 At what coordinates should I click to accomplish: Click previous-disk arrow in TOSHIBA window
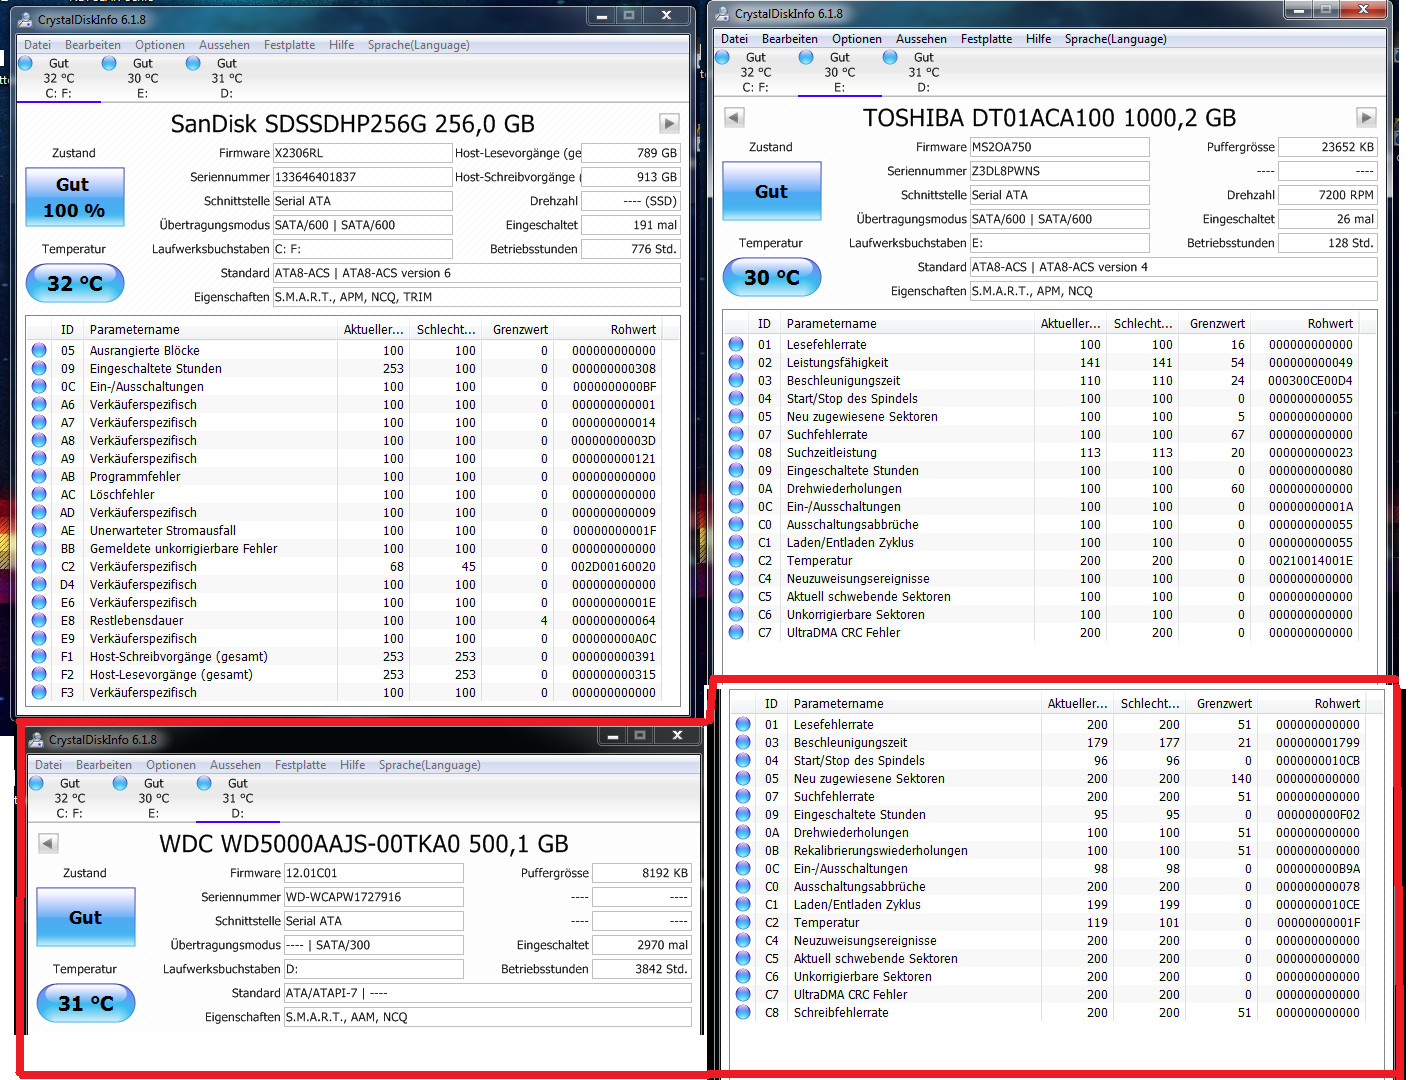pyautogui.click(x=734, y=117)
